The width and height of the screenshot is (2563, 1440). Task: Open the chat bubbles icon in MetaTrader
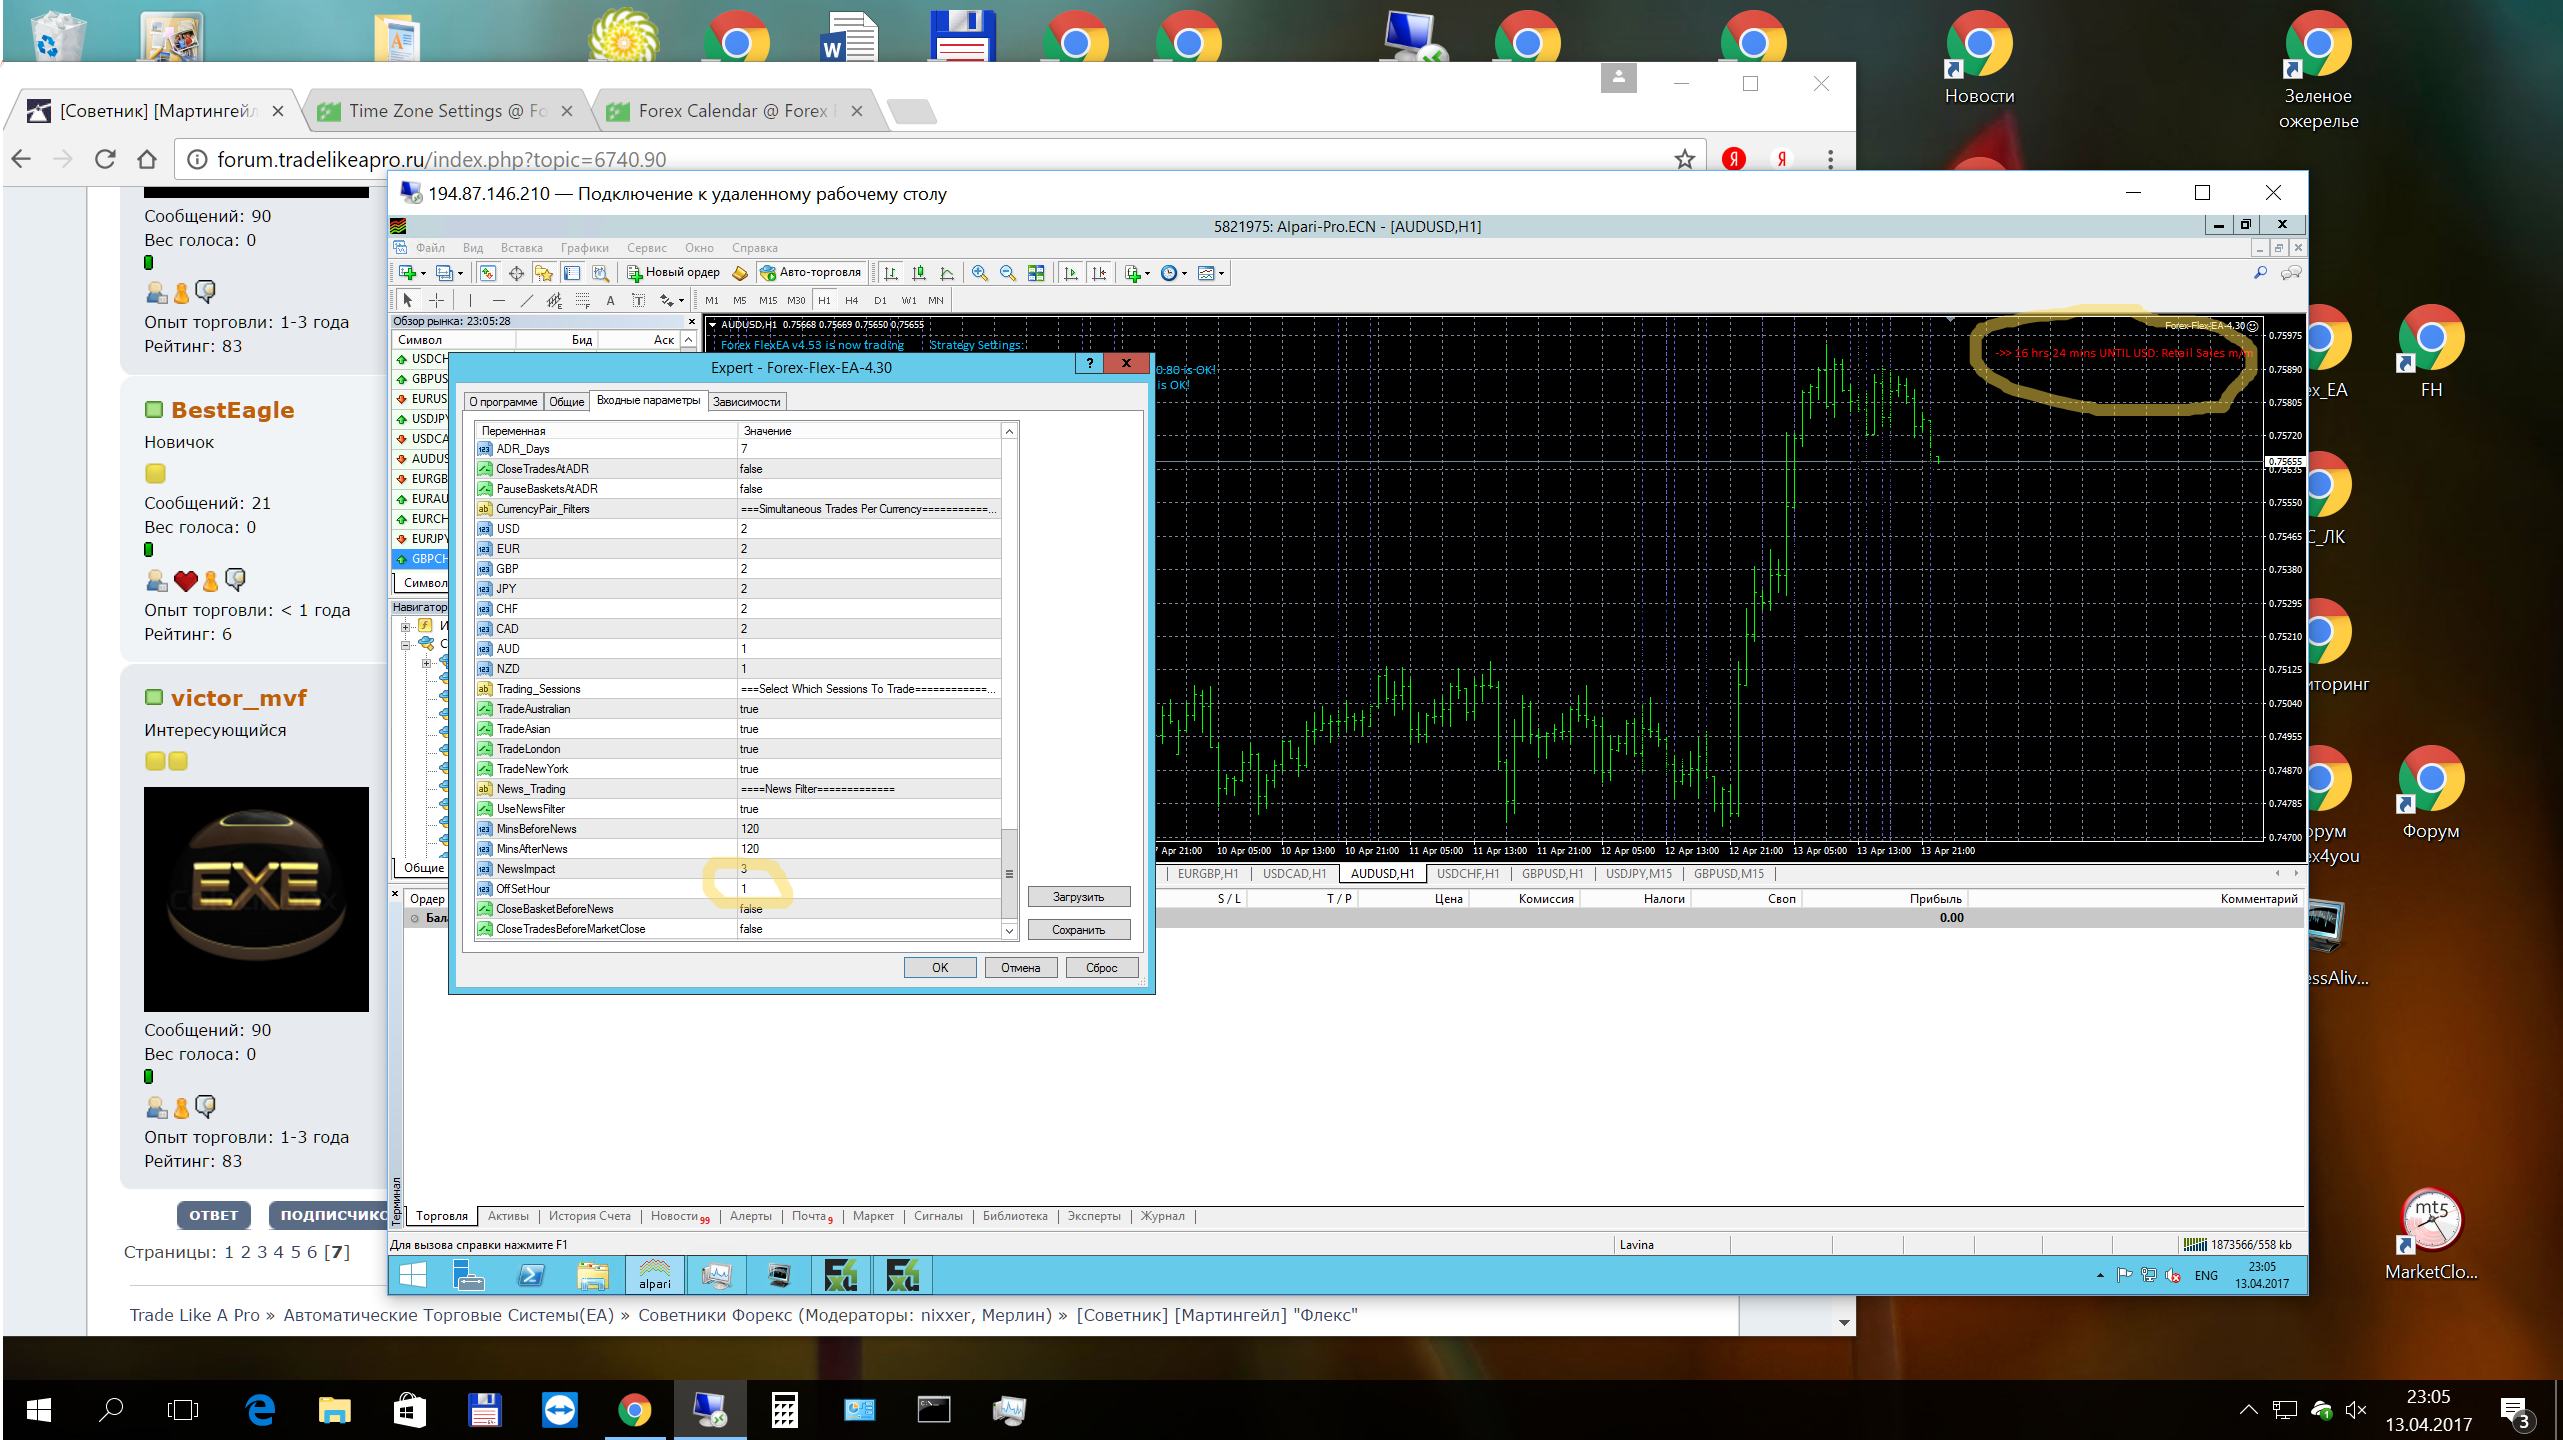(x=2291, y=273)
